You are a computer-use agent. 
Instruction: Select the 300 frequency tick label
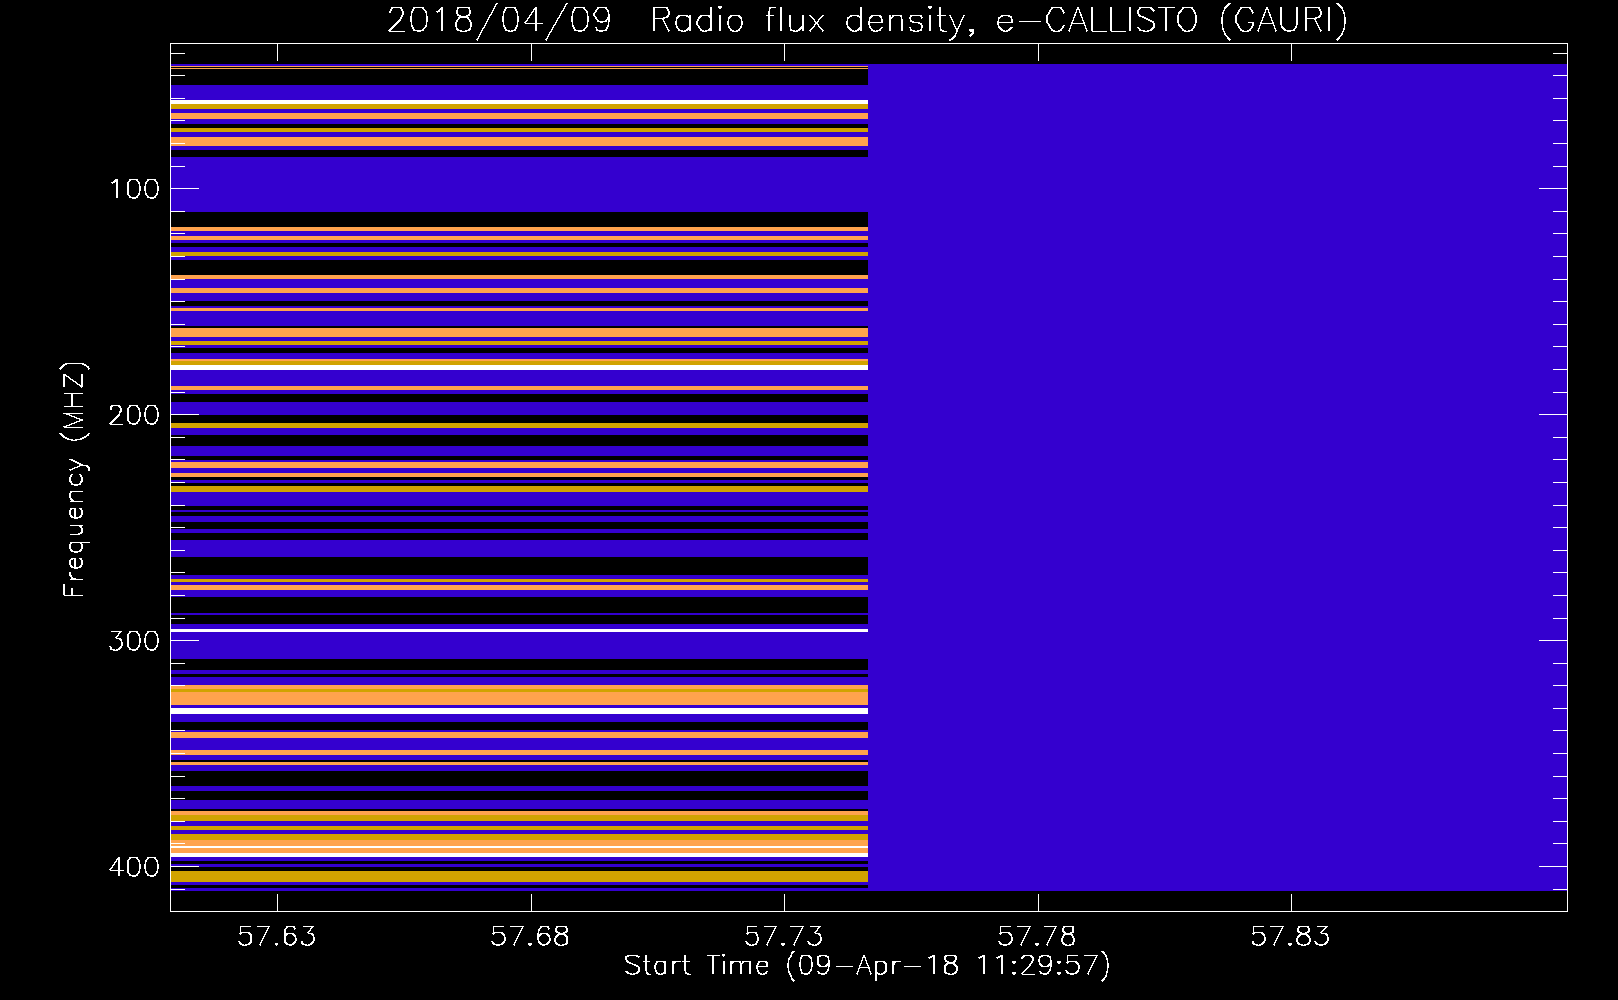(134, 641)
